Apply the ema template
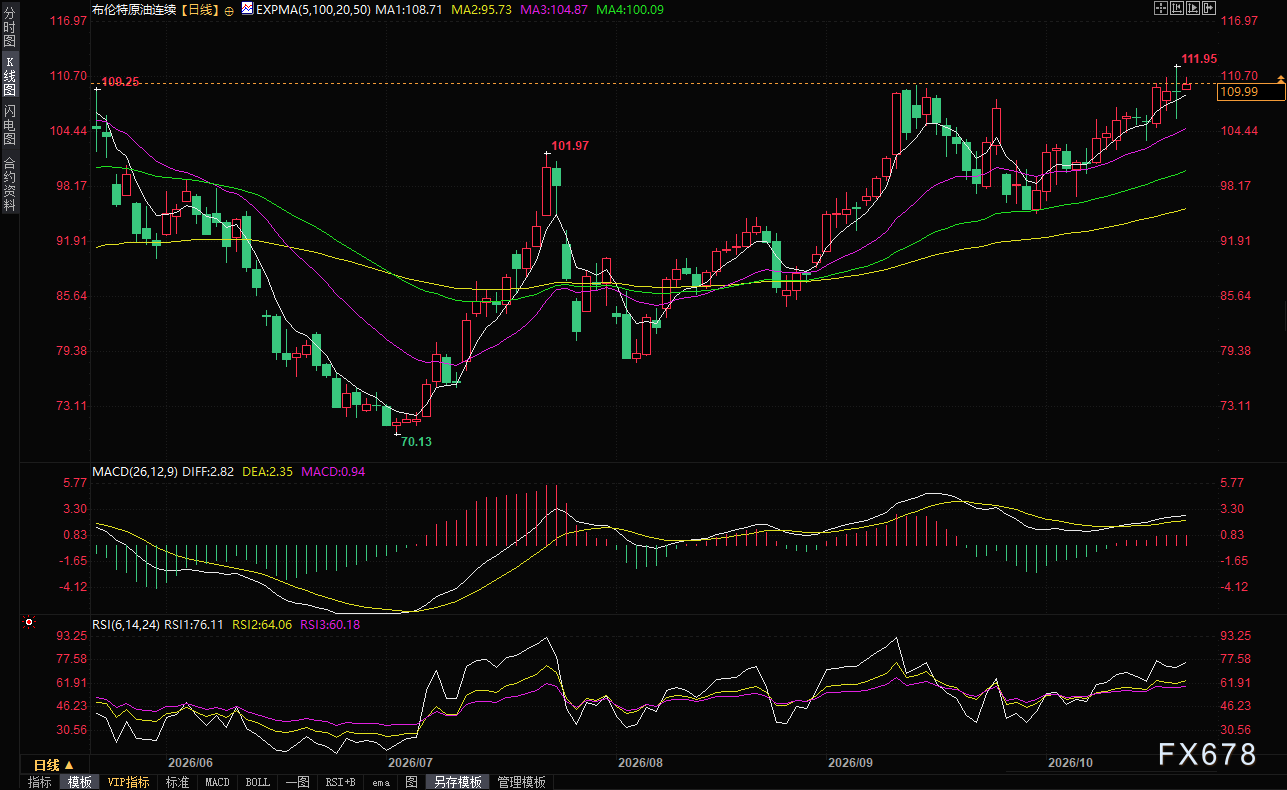Image resolution: width=1287 pixels, height=790 pixels. [381, 782]
